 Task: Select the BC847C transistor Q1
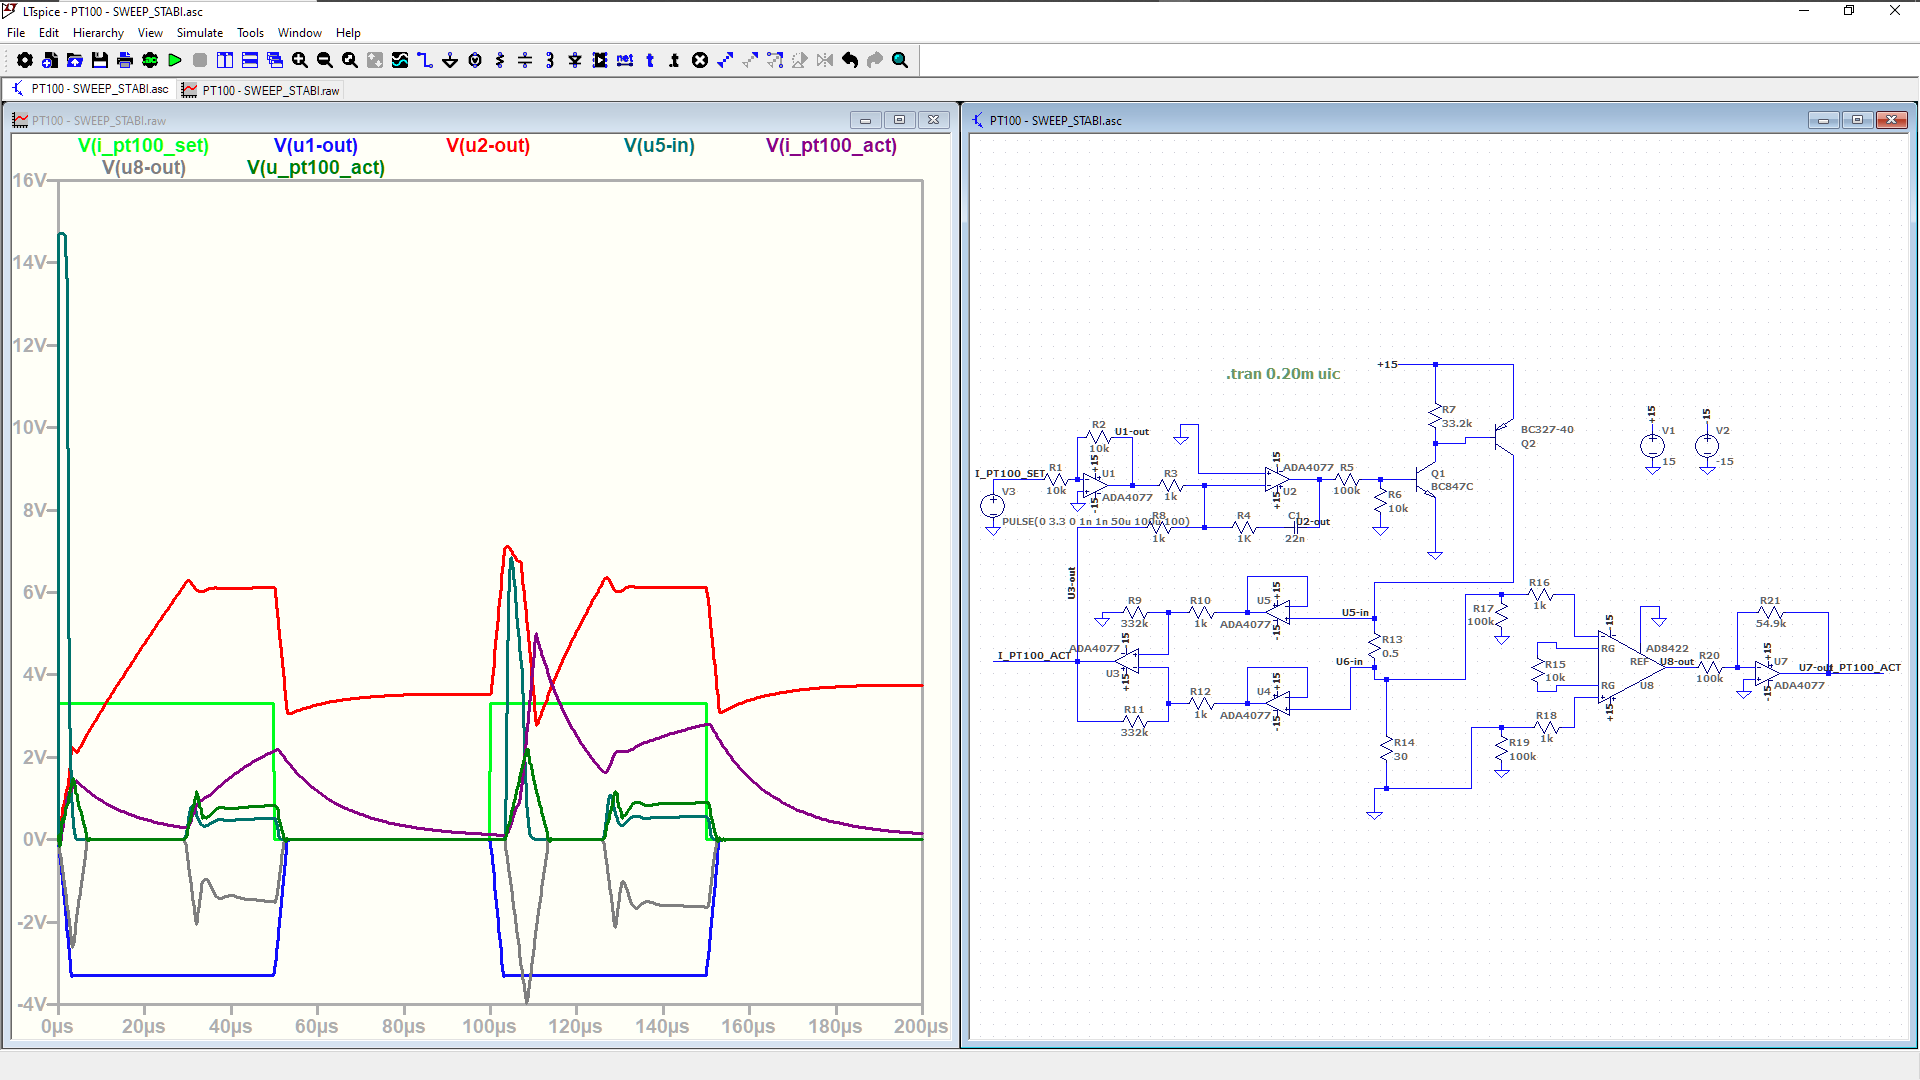click(x=1426, y=480)
